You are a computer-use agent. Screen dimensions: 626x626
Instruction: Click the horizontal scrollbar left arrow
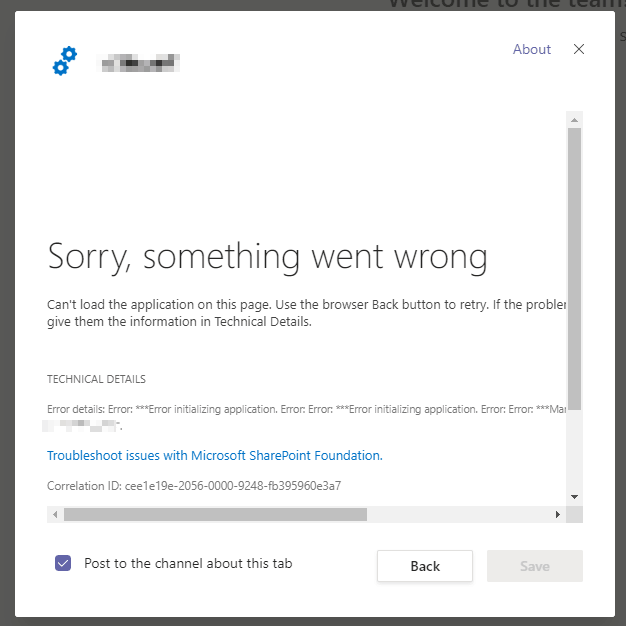(x=55, y=514)
